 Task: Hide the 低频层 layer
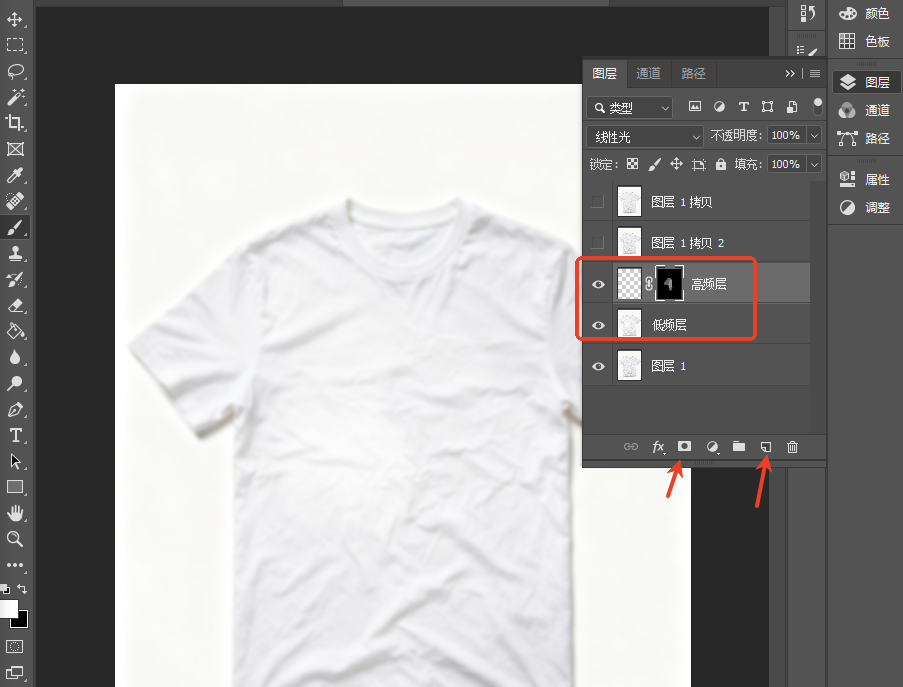(x=598, y=325)
